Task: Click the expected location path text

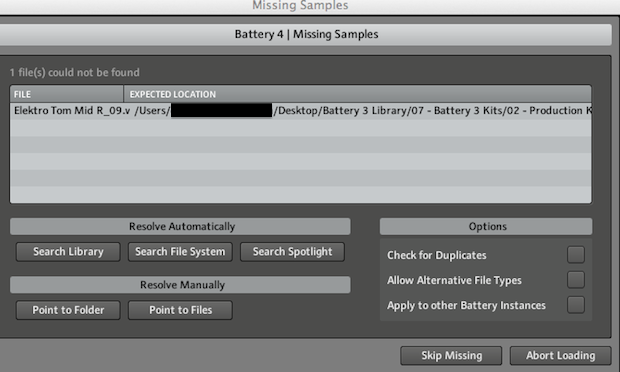Action: (x=363, y=111)
